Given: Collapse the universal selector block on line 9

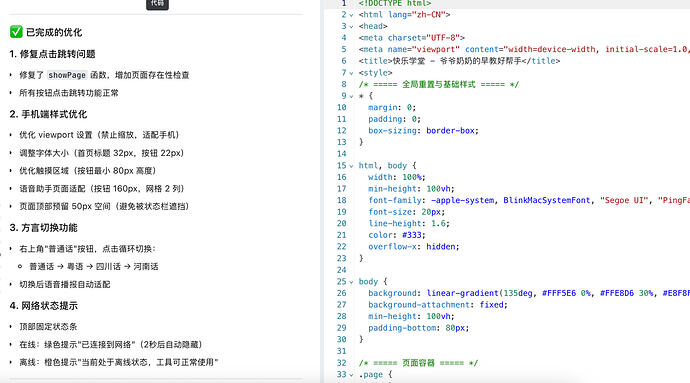Looking at the screenshot, I should [351, 96].
